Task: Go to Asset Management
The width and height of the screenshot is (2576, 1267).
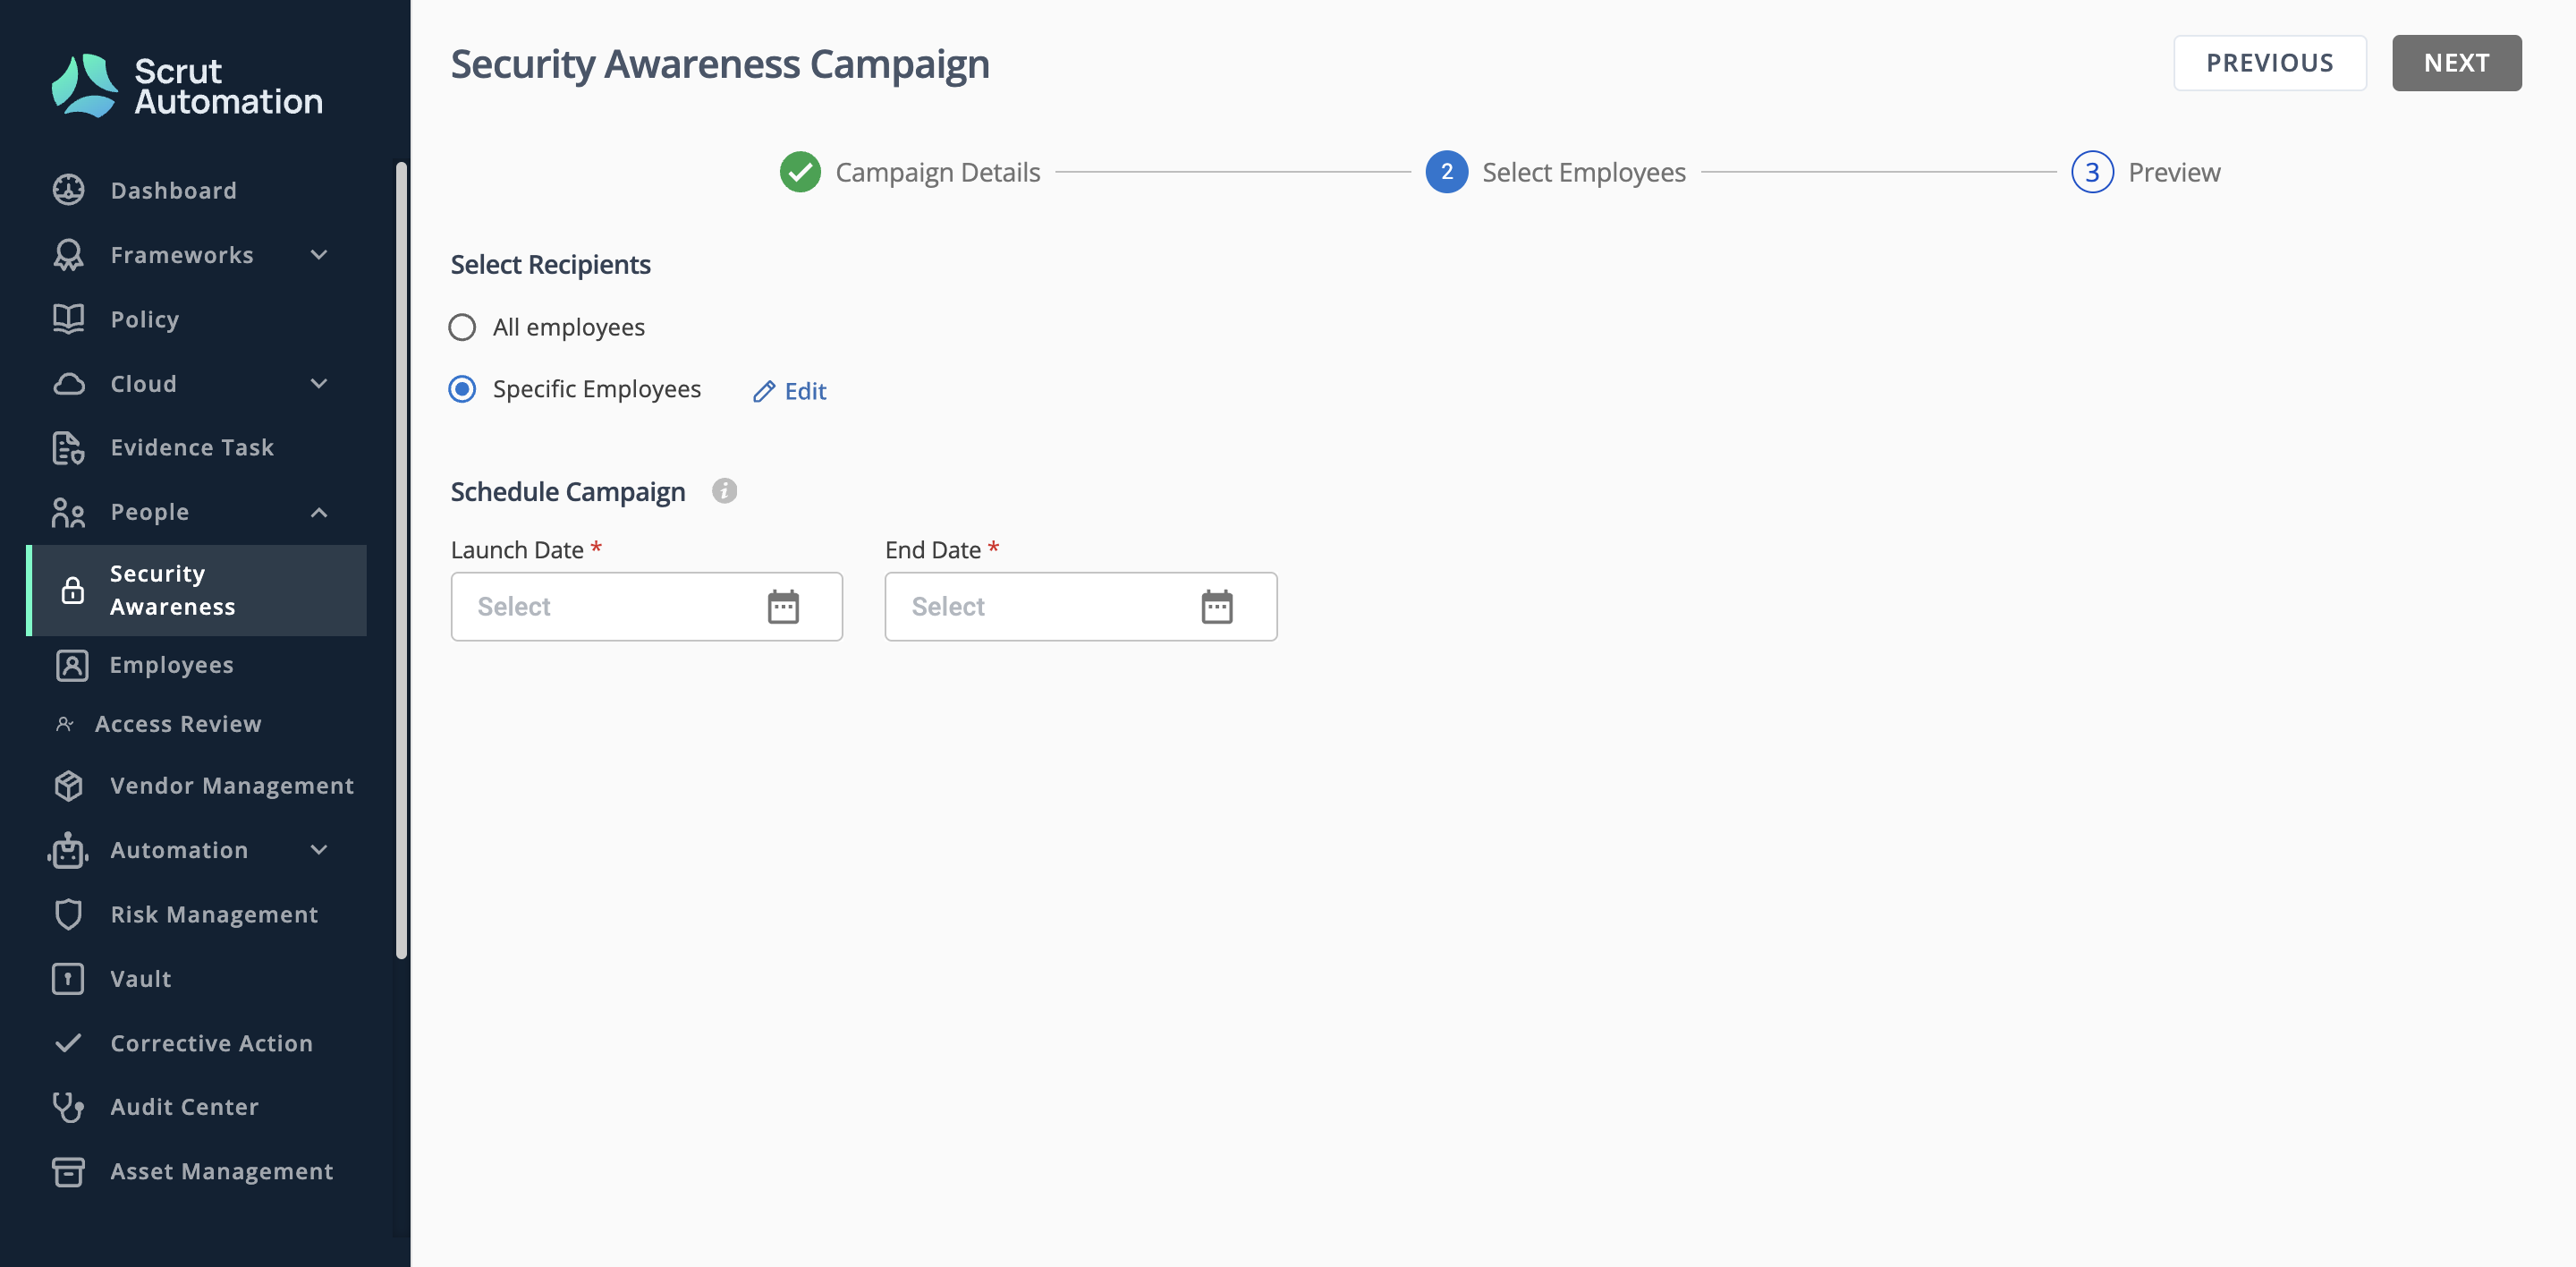Action: [x=222, y=1172]
